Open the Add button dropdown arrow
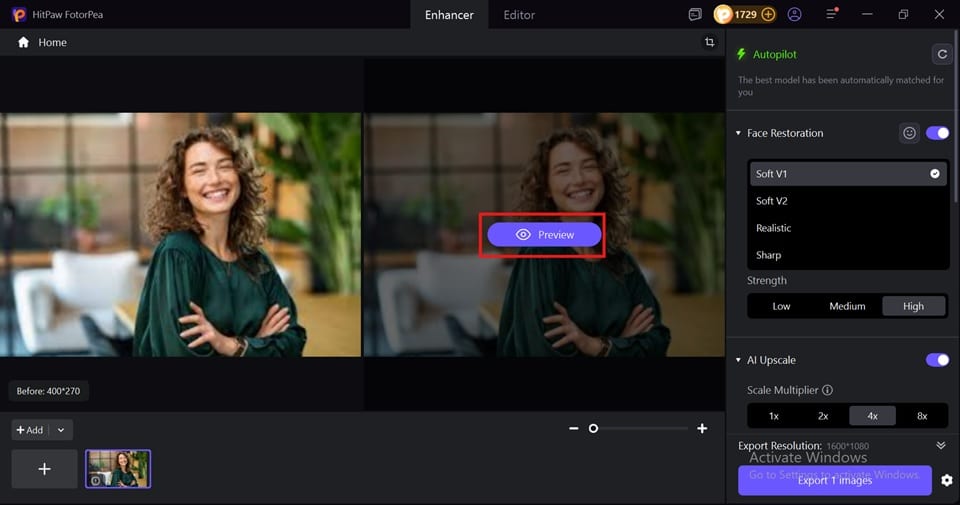 point(61,430)
